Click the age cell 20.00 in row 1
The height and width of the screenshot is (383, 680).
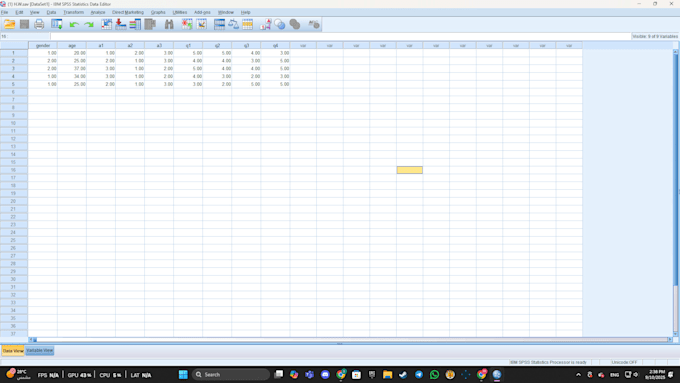72,53
